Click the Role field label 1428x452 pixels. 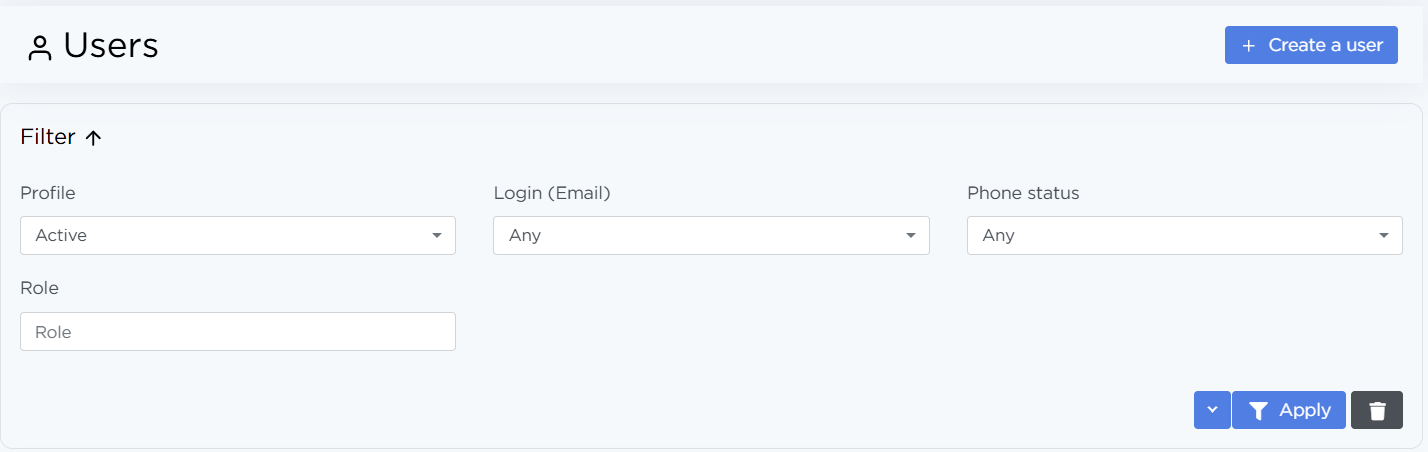[40, 288]
